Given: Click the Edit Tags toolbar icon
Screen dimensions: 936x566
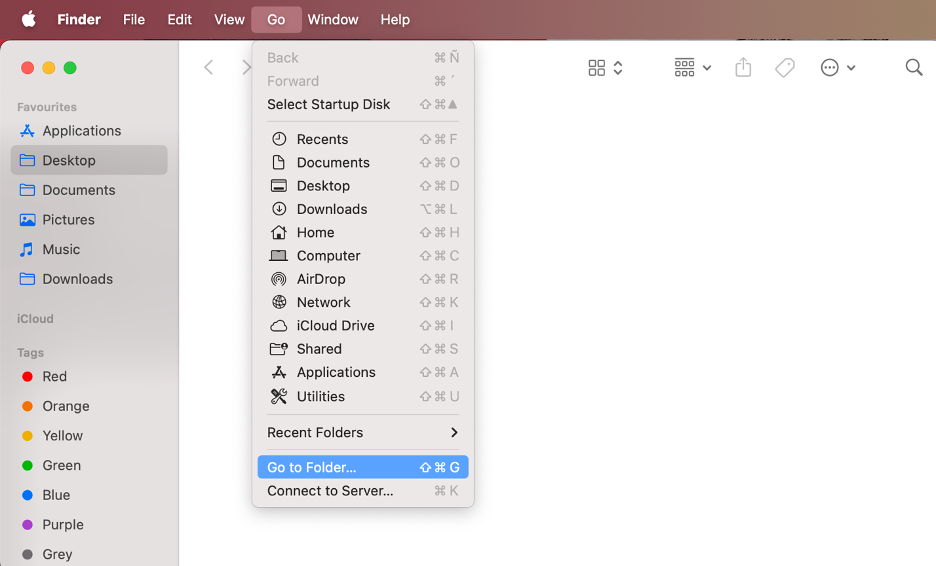Looking at the screenshot, I should [x=784, y=67].
